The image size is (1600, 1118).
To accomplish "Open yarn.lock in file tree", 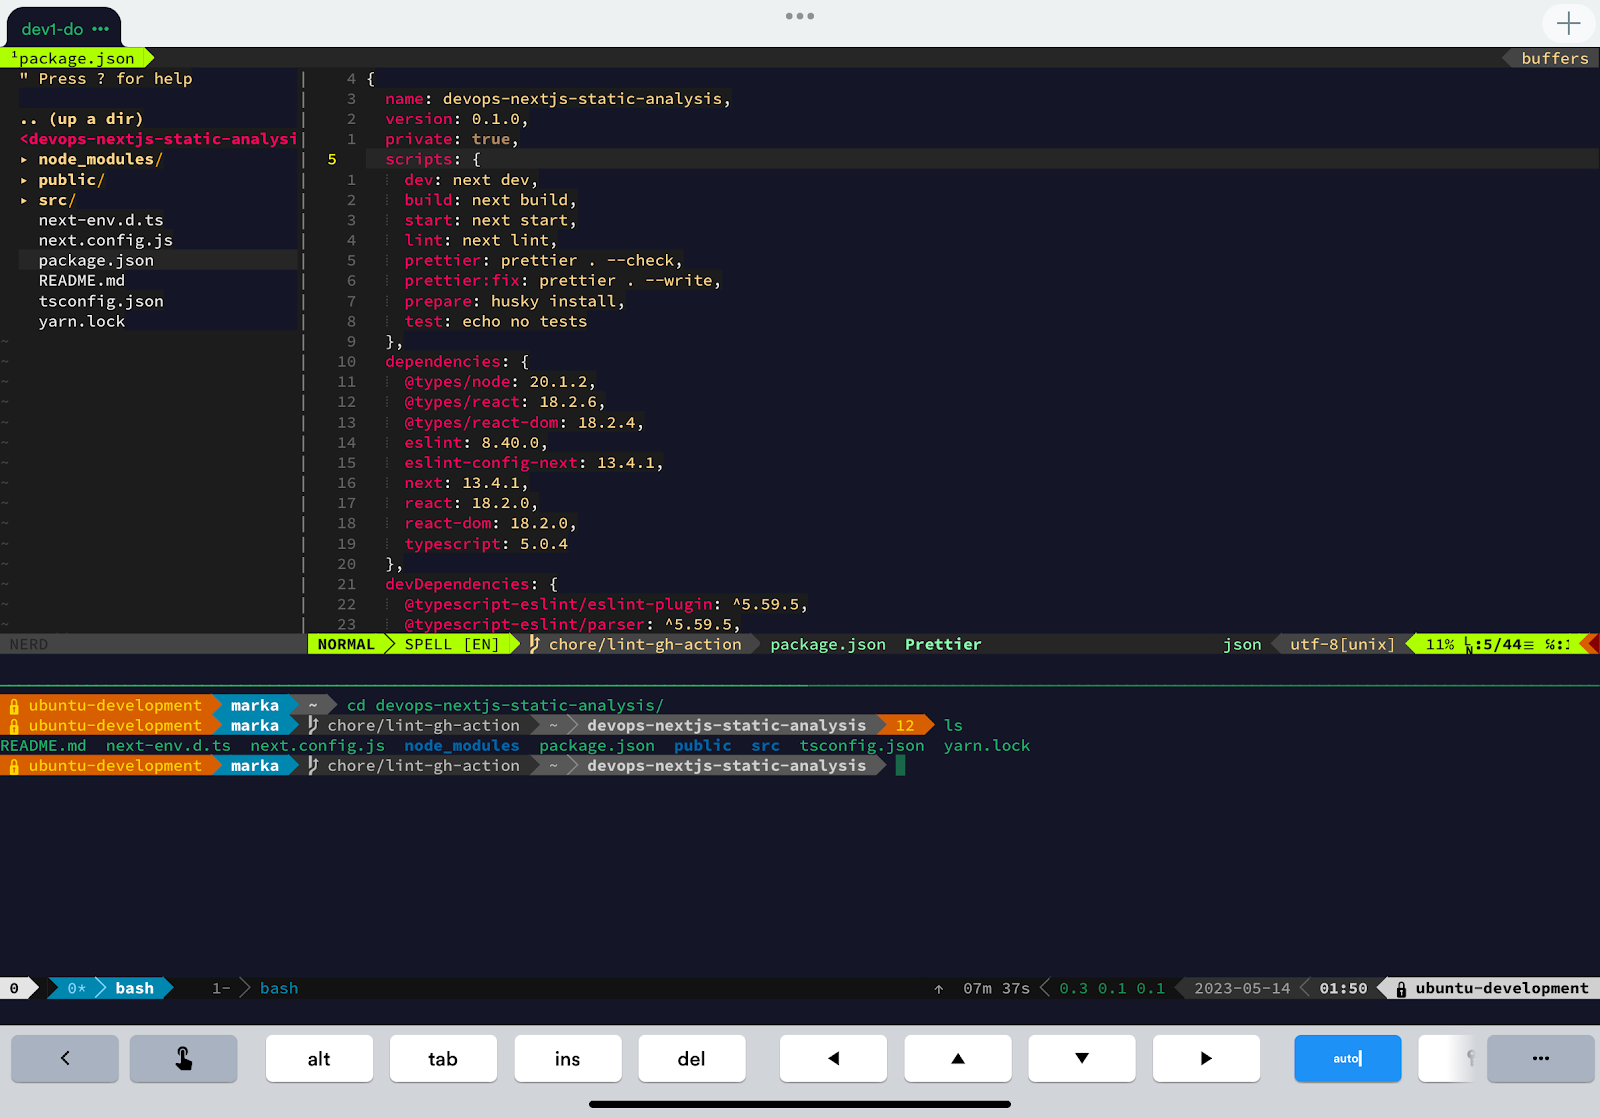I will coord(82,321).
